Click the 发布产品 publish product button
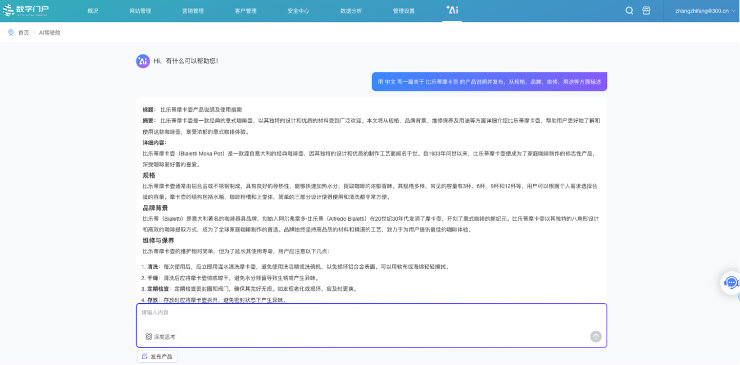Screen dimensions: 740x365 (x=157, y=357)
